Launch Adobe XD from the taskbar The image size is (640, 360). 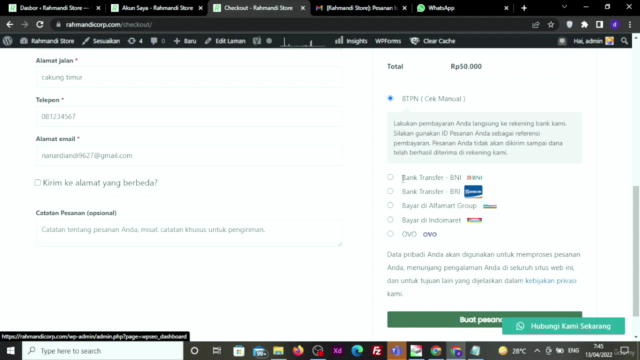pyautogui.click(x=338, y=351)
